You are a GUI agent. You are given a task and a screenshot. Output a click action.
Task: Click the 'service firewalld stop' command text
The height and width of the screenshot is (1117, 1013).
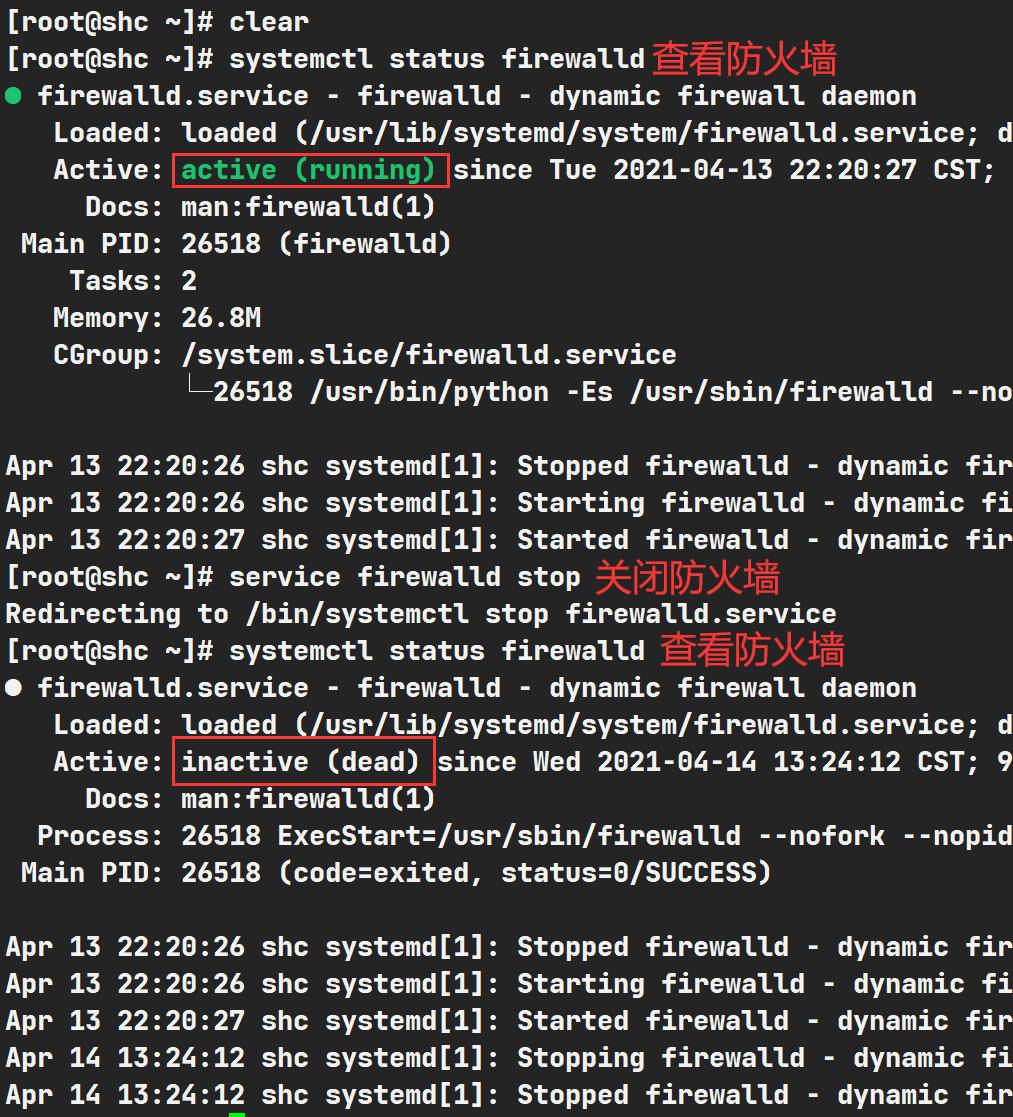pos(405,577)
